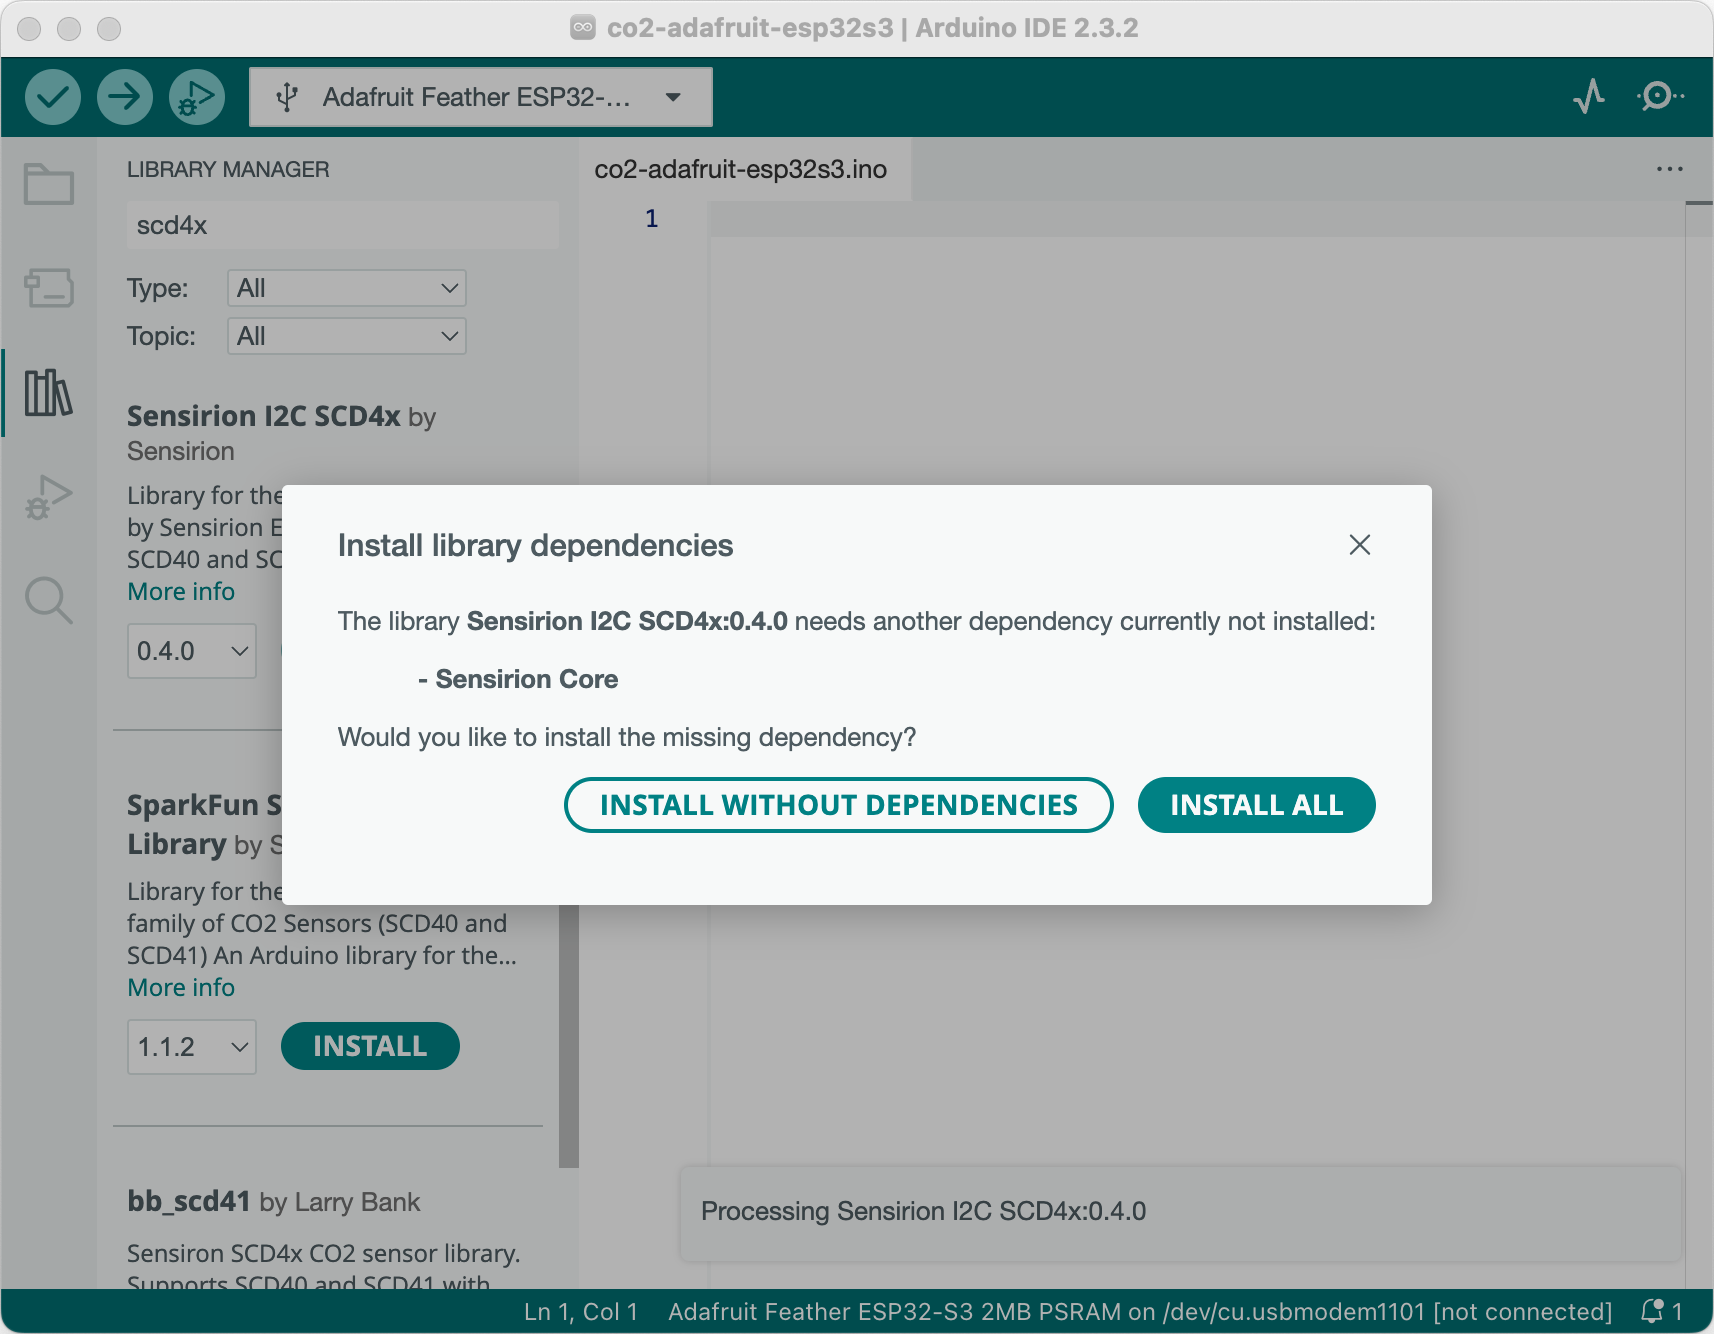The image size is (1714, 1334).
Task: Open the Sketchbook sidebar panel
Action: (48, 184)
